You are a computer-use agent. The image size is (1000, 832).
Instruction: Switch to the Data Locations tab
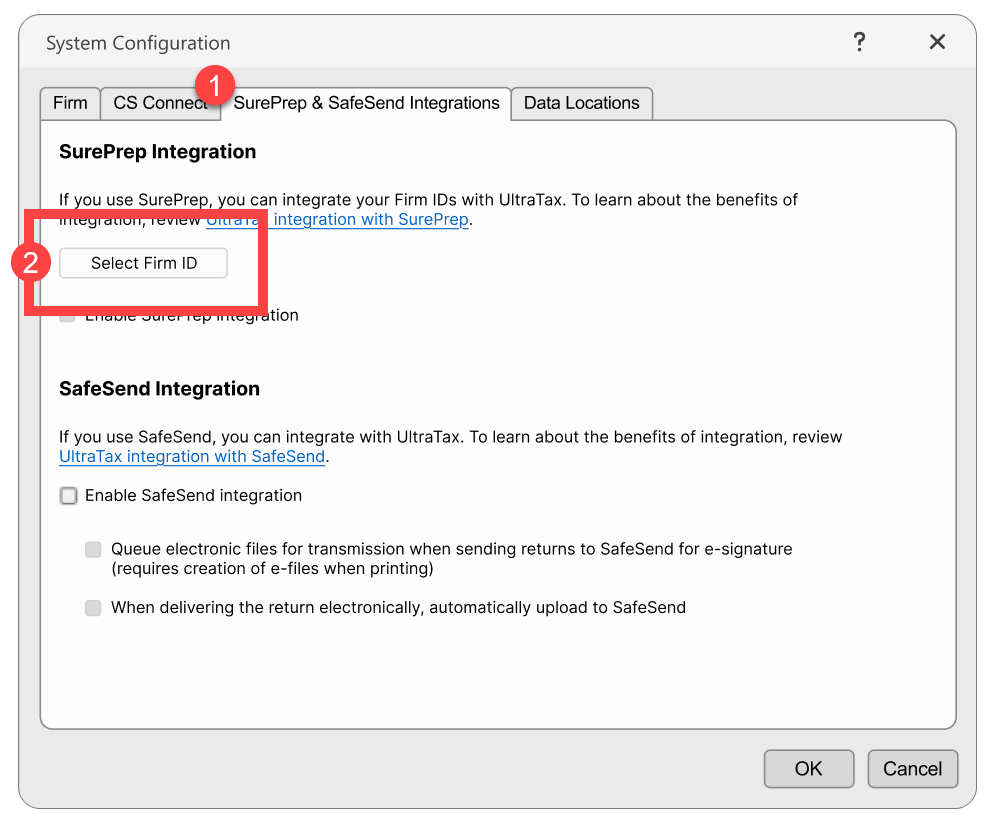(x=581, y=103)
